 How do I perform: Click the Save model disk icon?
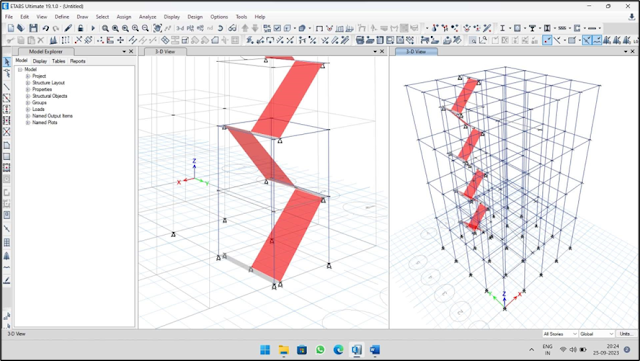pyautogui.click(x=33, y=28)
